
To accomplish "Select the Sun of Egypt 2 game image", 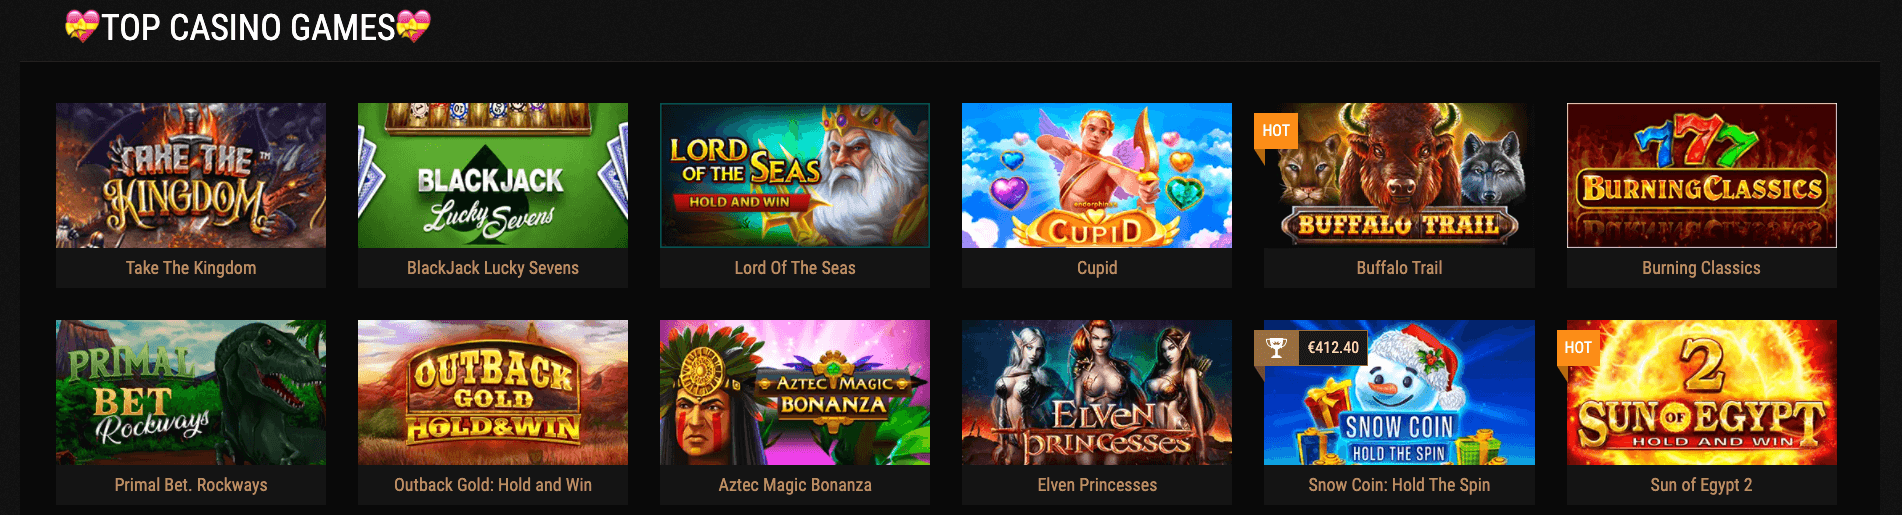I will 1701,392.
